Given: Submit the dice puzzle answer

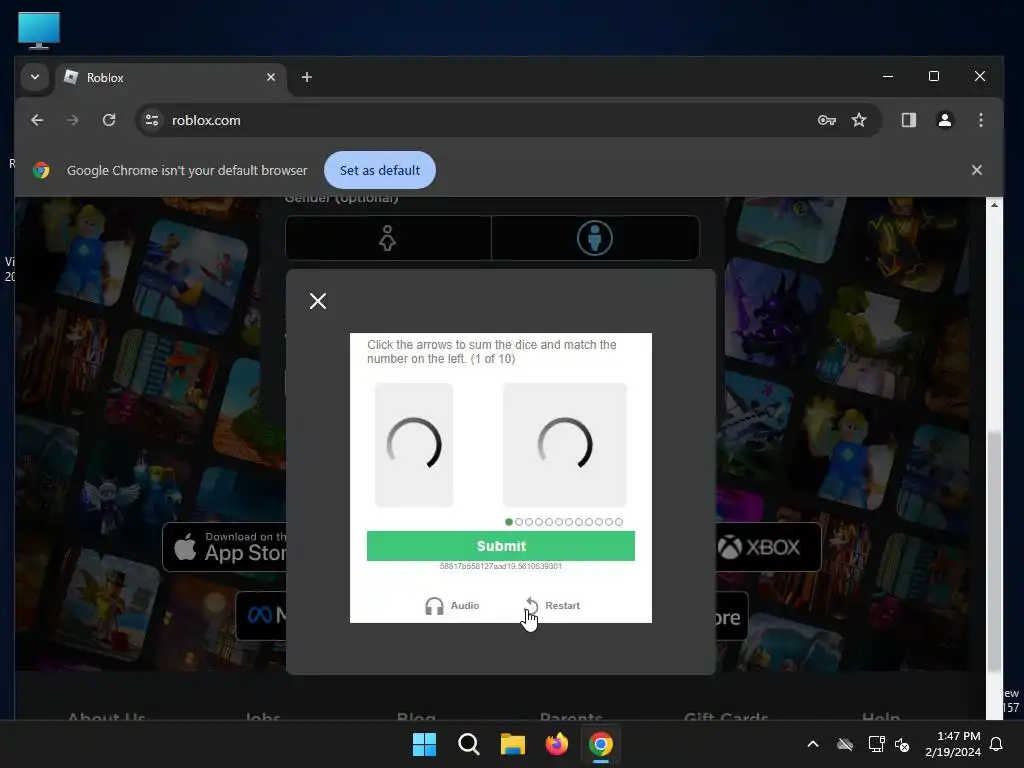Looking at the screenshot, I should [500, 546].
